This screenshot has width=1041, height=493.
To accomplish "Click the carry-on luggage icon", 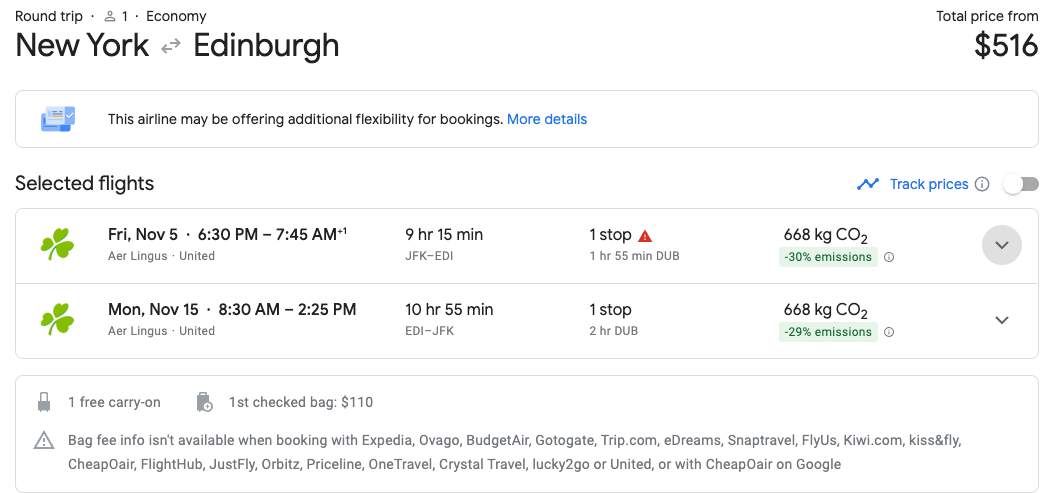I will [x=44, y=402].
